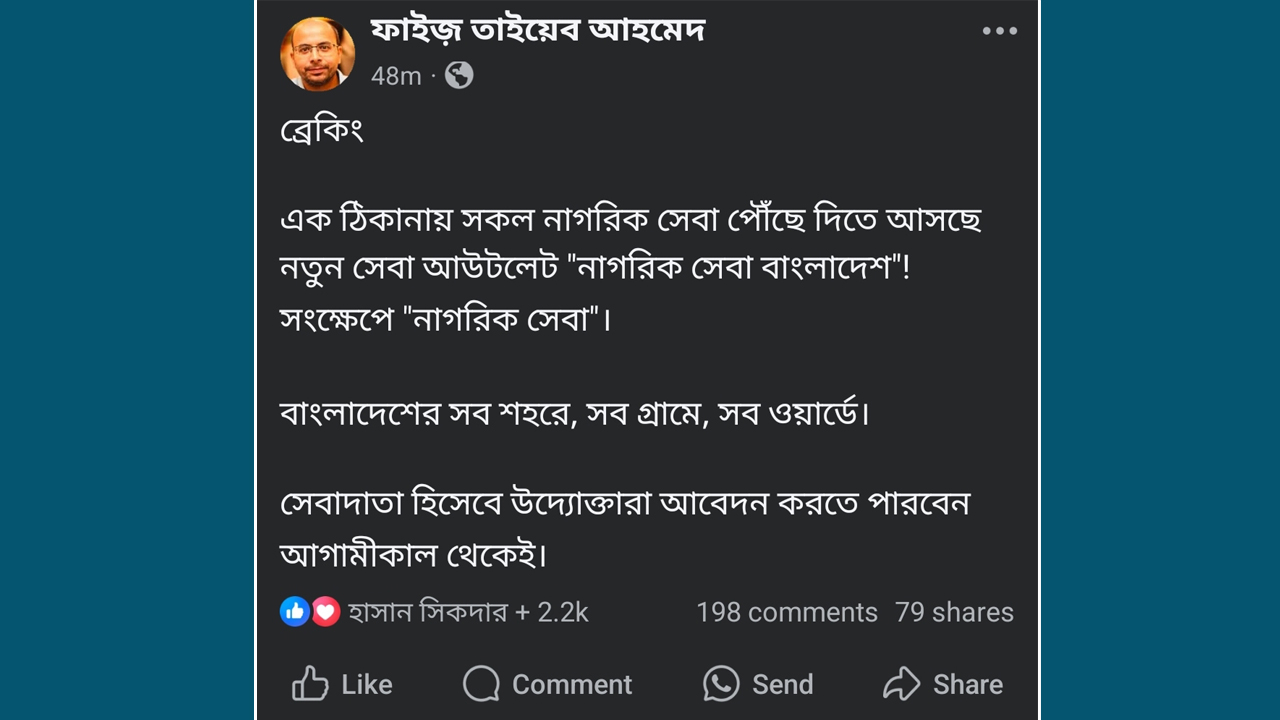Click the Share arrow icon
This screenshot has width=1280, height=720.
coord(901,684)
